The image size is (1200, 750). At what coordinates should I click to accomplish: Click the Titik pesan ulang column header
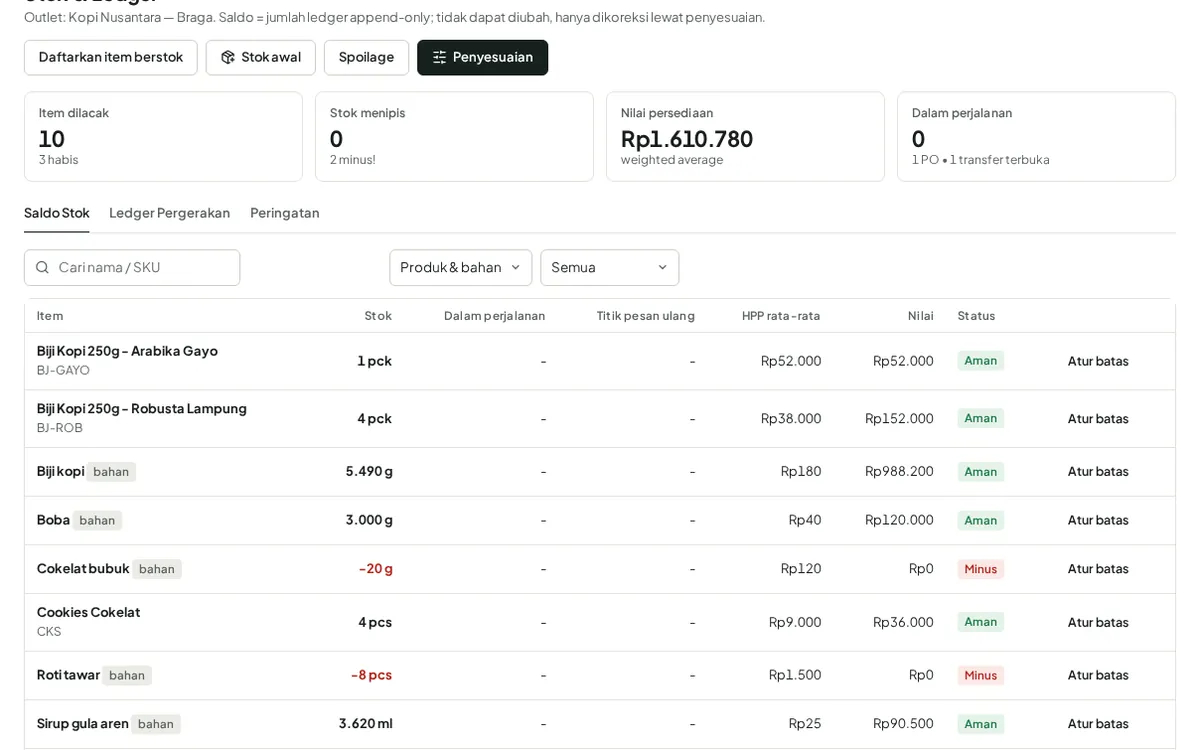pyautogui.click(x=646, y=316)
